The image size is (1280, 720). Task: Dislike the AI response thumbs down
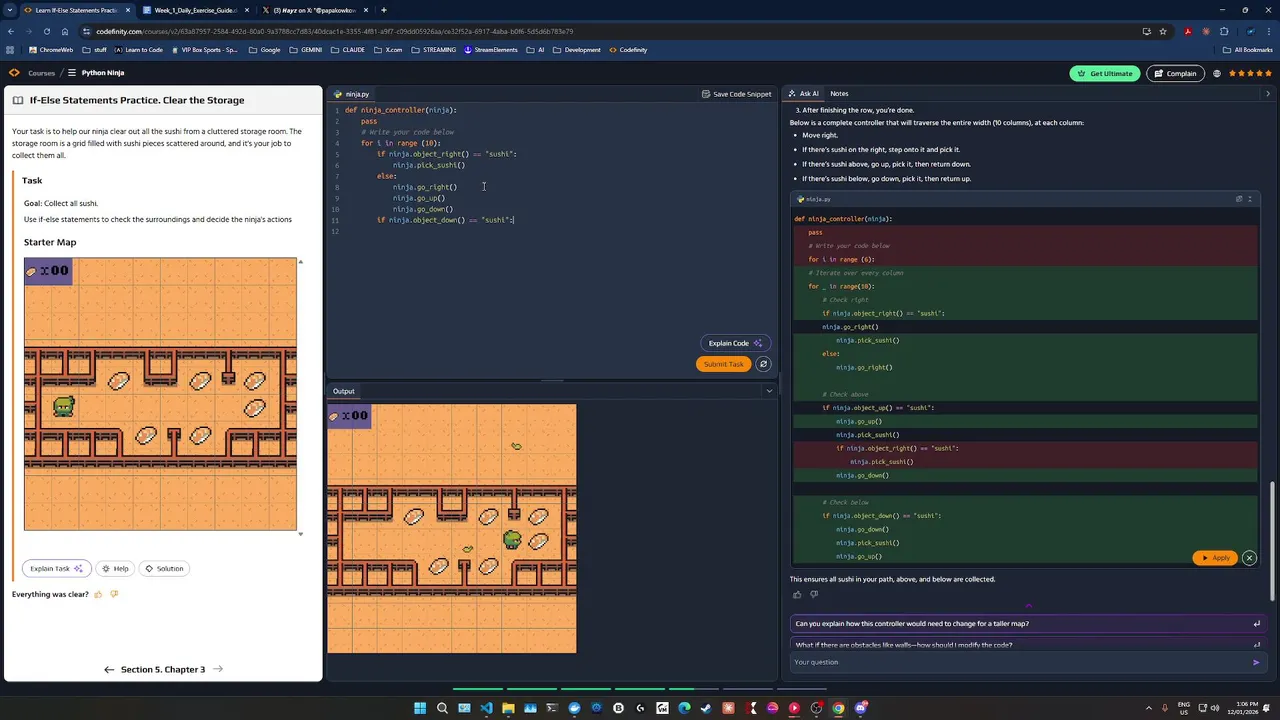tap(814, 594)
